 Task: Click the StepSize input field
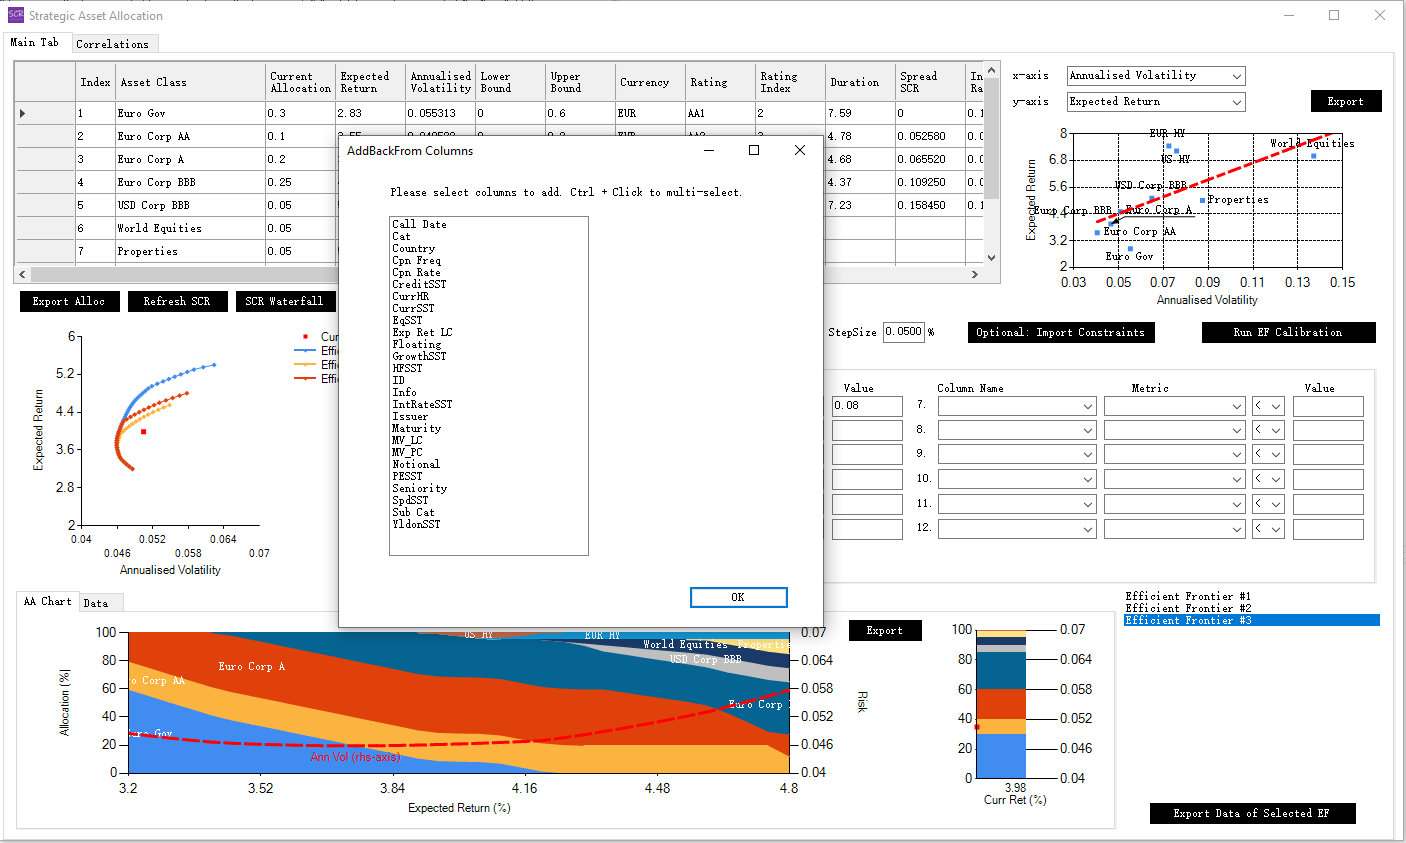[902, 331]
